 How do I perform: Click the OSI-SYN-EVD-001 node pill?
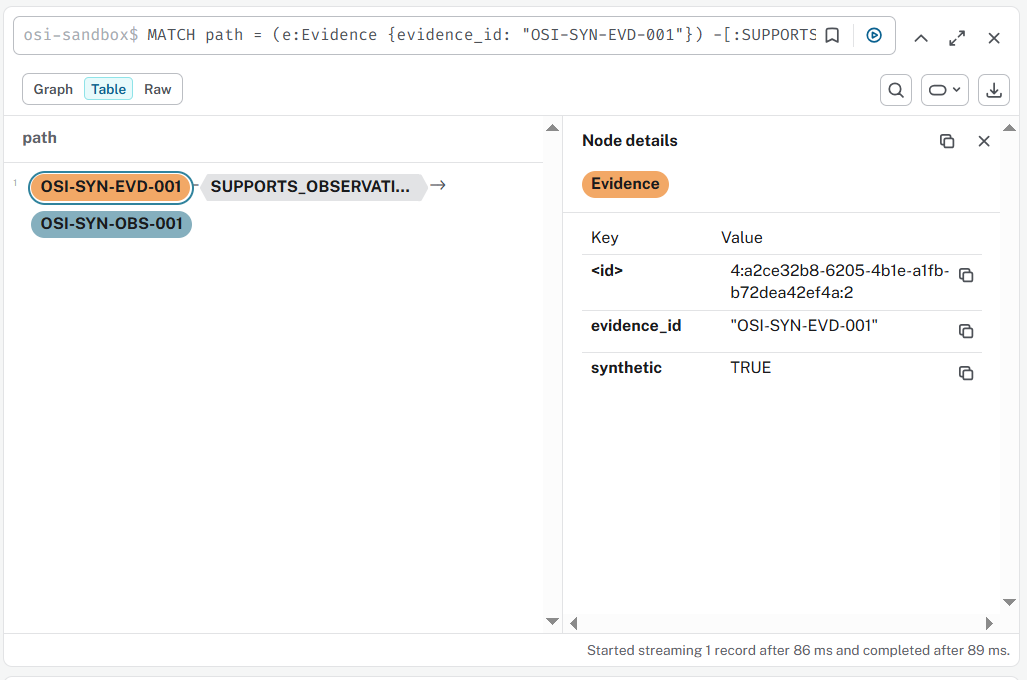[x=111, y=187]
